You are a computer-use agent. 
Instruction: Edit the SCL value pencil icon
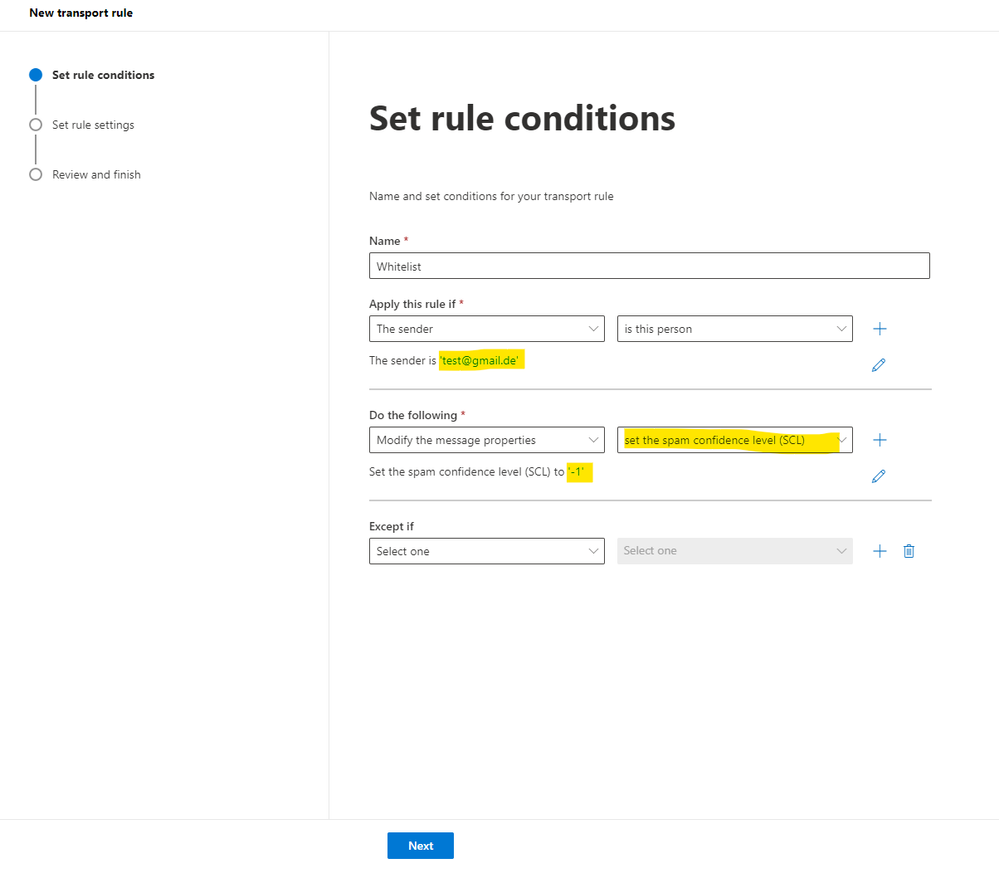pyautogui.click(x=879, y=476)
